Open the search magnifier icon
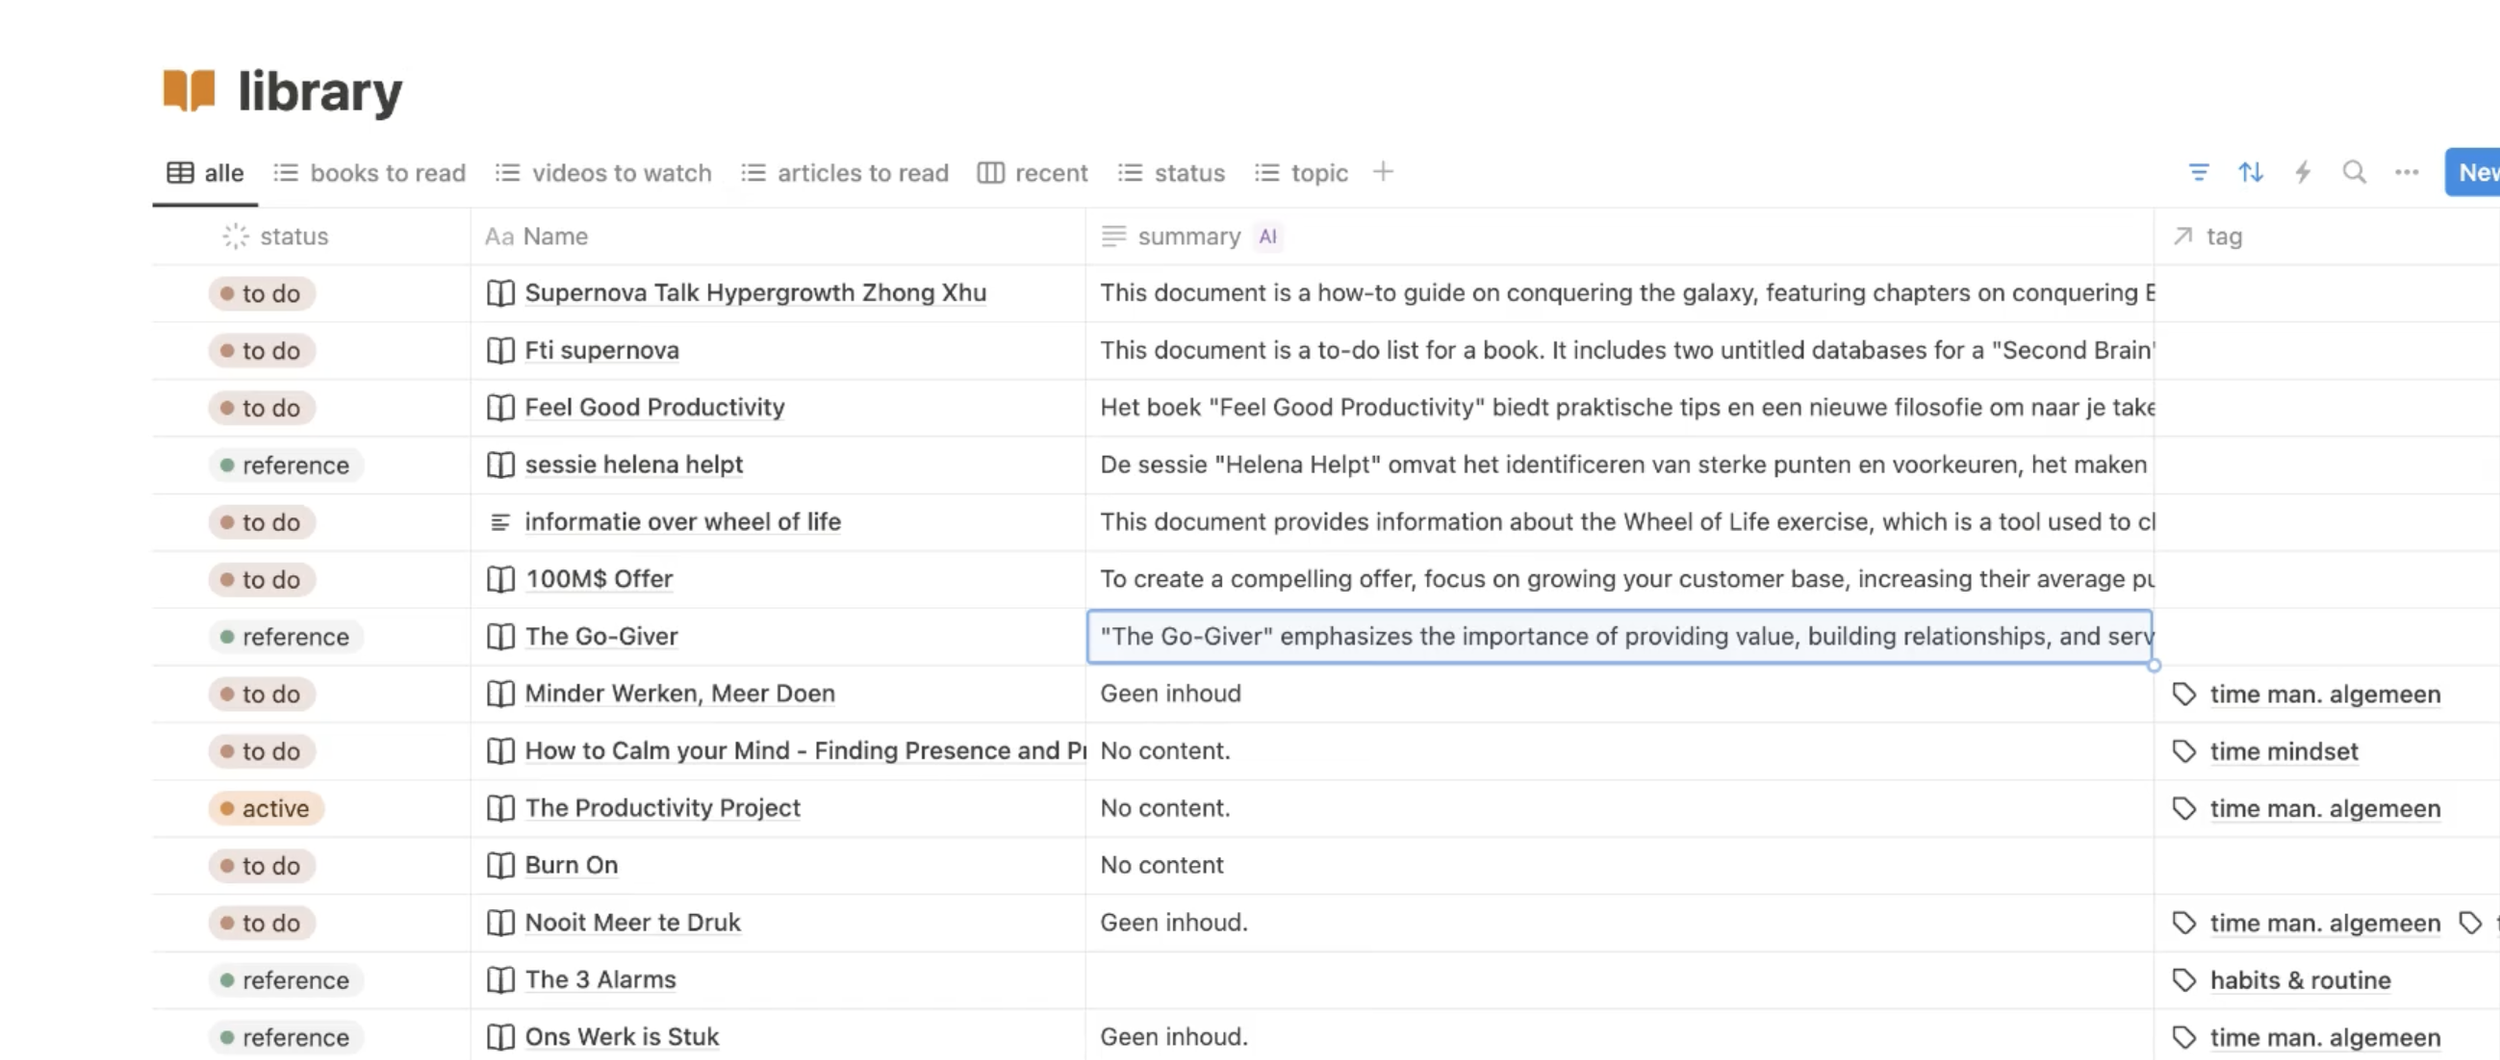Screen dimensions: 2500x1060 (2354, 173)
